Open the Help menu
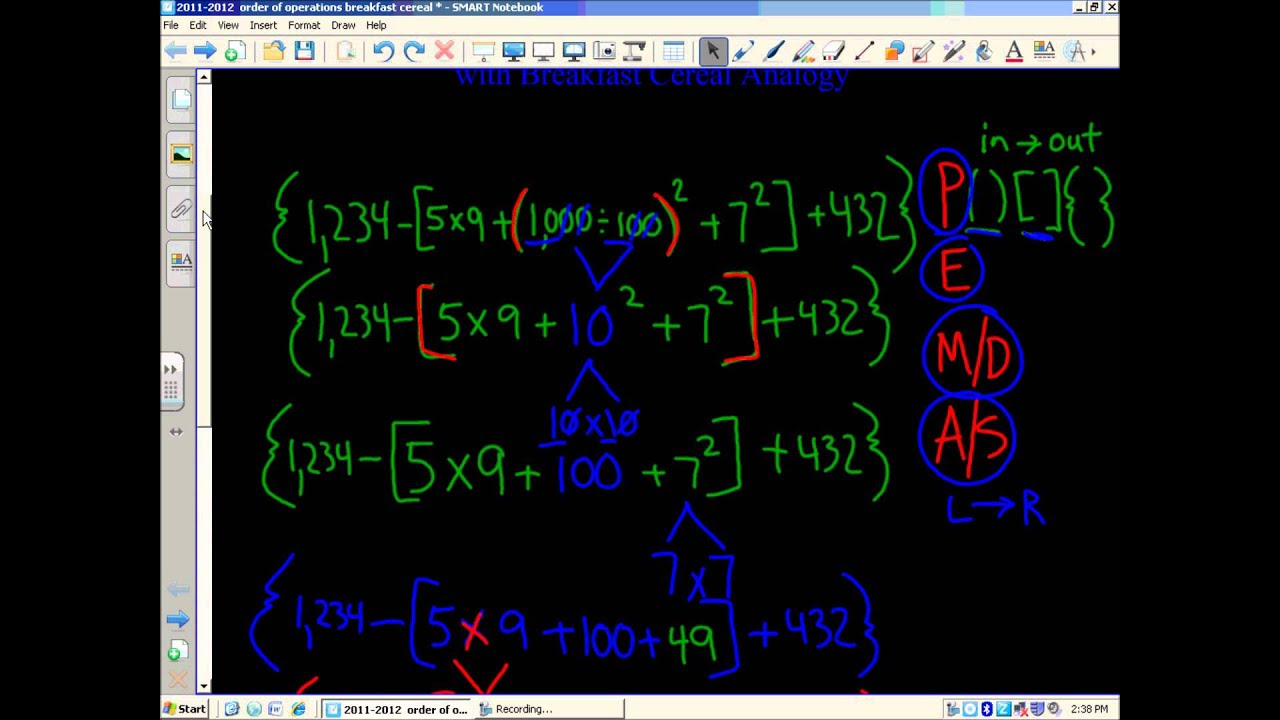 point(376,25)
